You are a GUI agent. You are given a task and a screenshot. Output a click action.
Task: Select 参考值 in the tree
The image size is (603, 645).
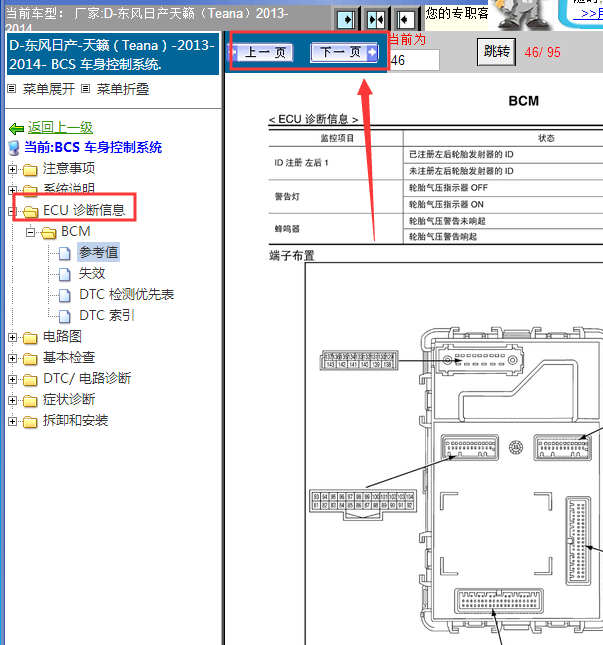99,253
